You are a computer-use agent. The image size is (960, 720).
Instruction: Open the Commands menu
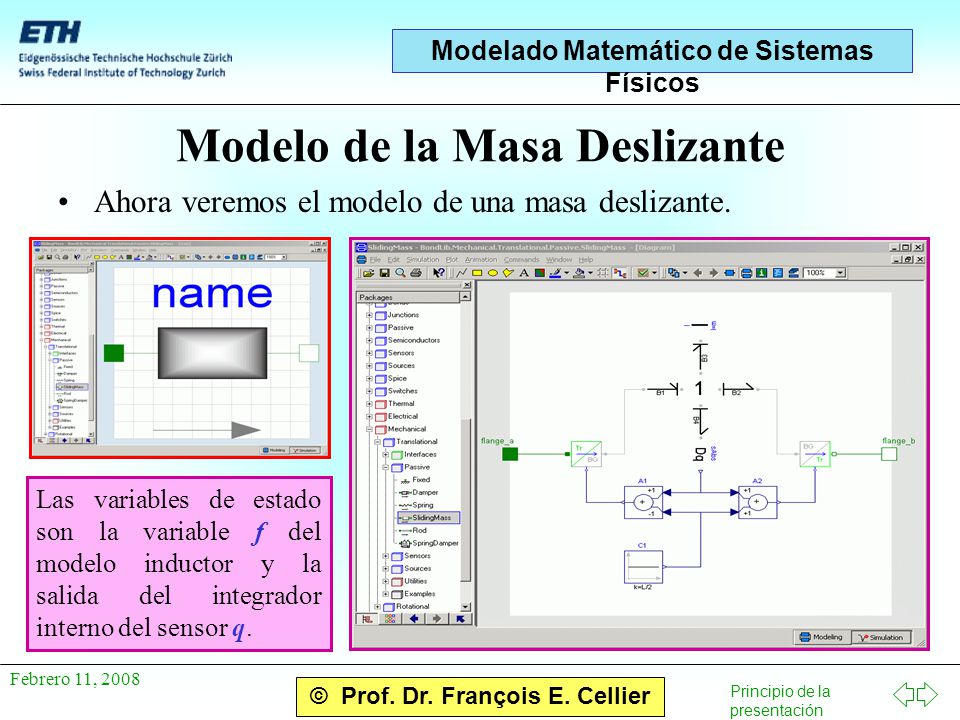pos(522,260)
